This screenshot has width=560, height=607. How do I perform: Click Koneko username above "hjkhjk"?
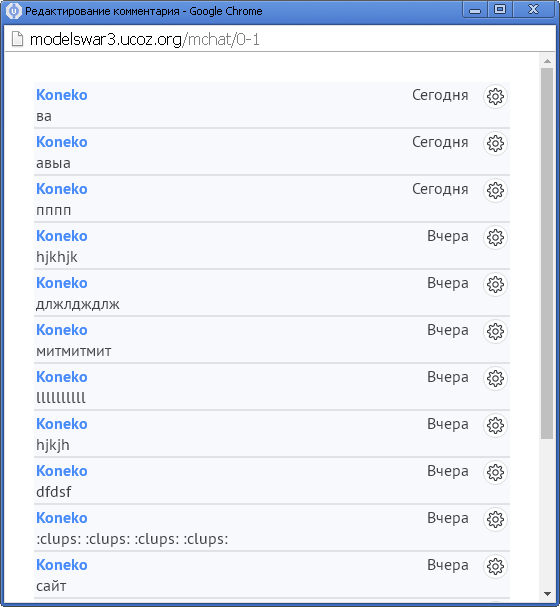tap(62, 236)
